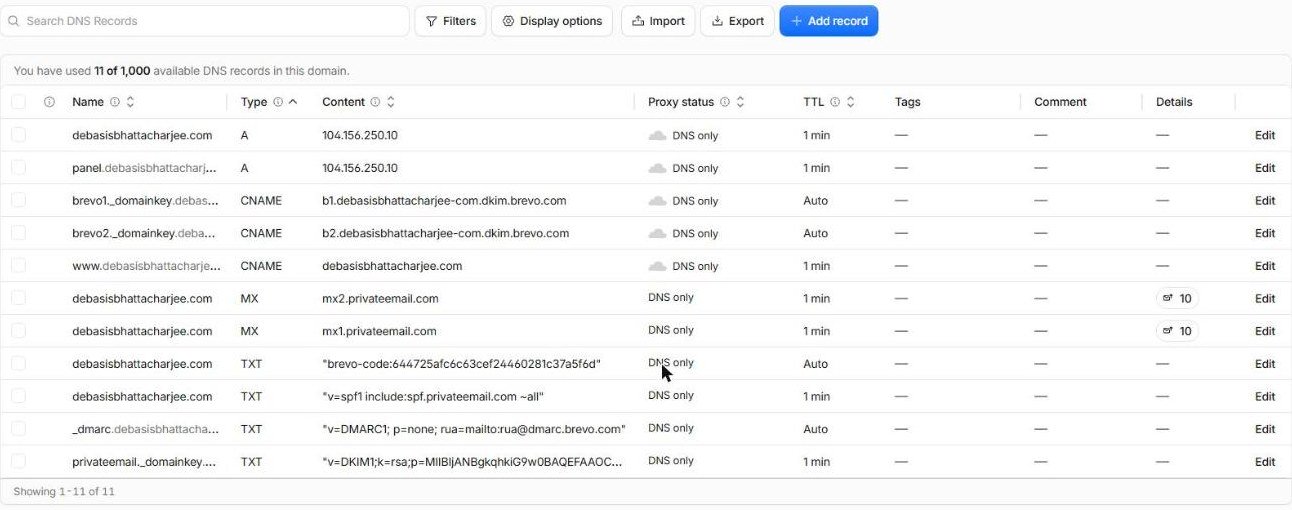Toggle the select-all checkbox in header

[x=19, y=102]
